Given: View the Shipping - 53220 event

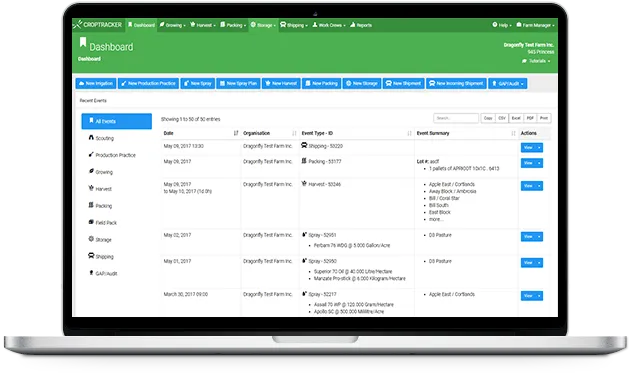Looking at the screenshot, I should (528, 147).
